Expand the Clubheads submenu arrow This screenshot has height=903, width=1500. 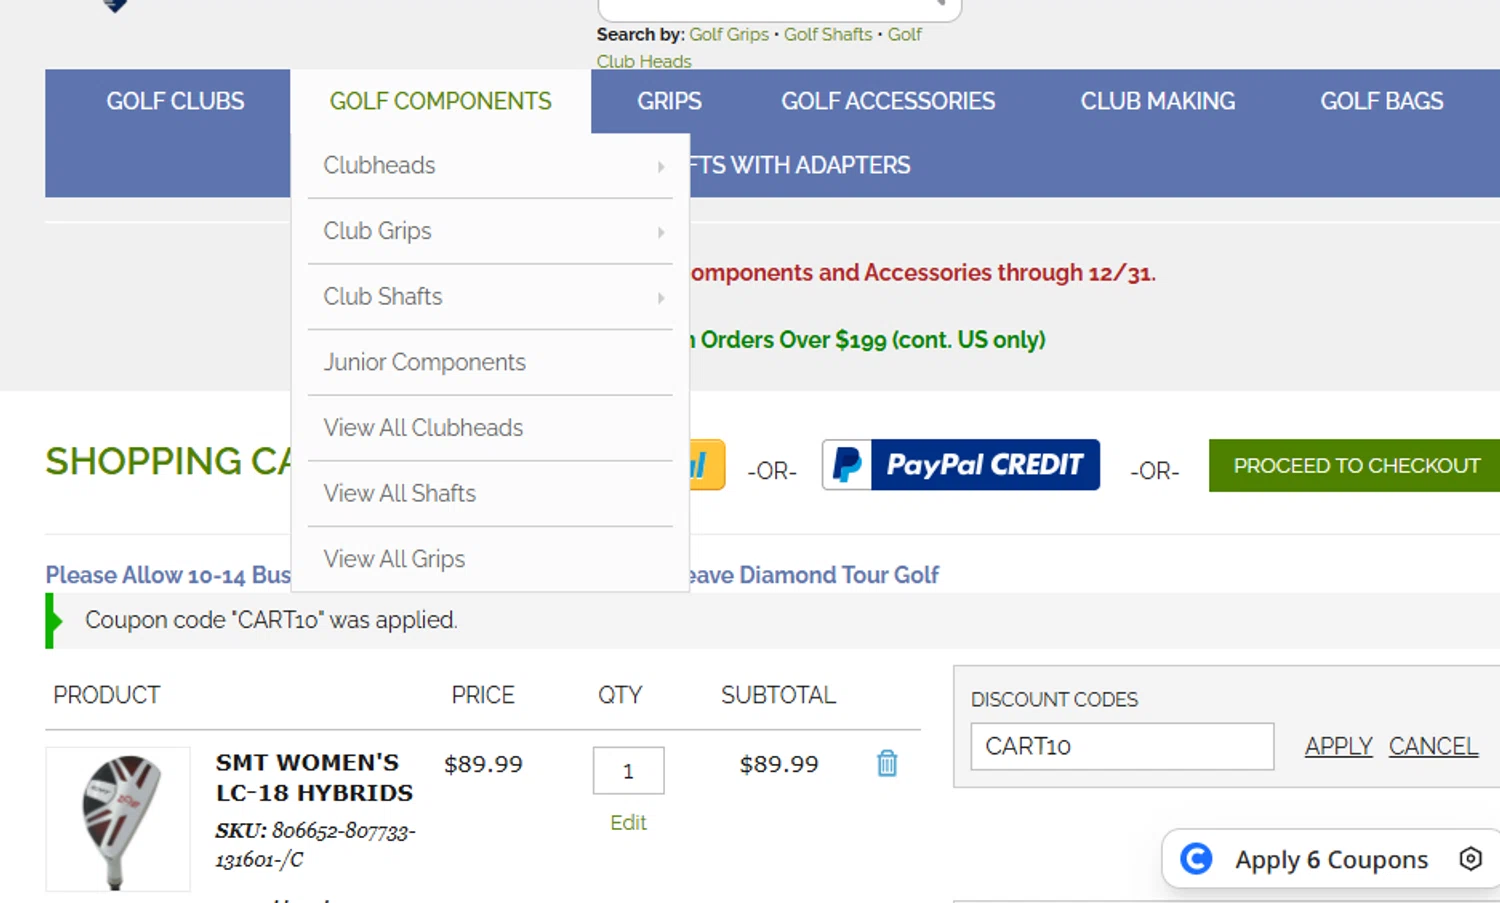pyautogui.click(x=661, y=167)
